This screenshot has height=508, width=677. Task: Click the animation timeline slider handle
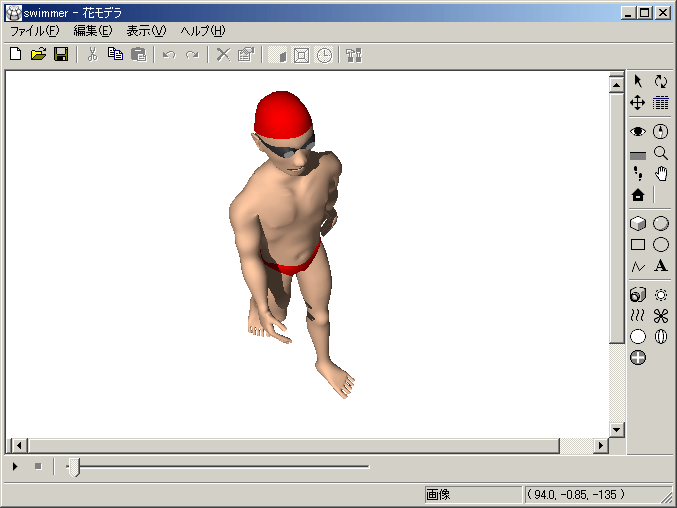(74, 467)
